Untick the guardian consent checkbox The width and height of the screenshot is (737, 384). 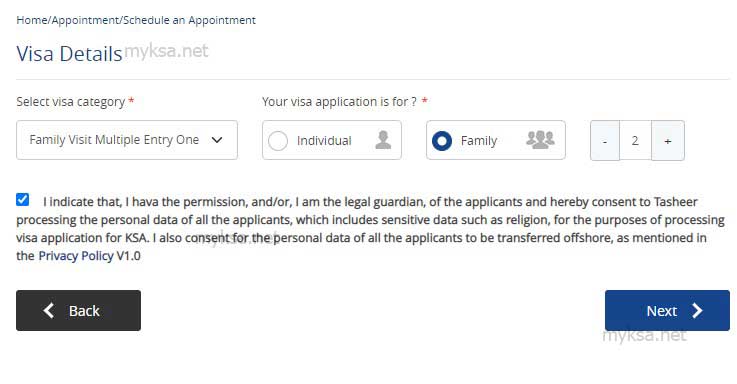(22, 199)
